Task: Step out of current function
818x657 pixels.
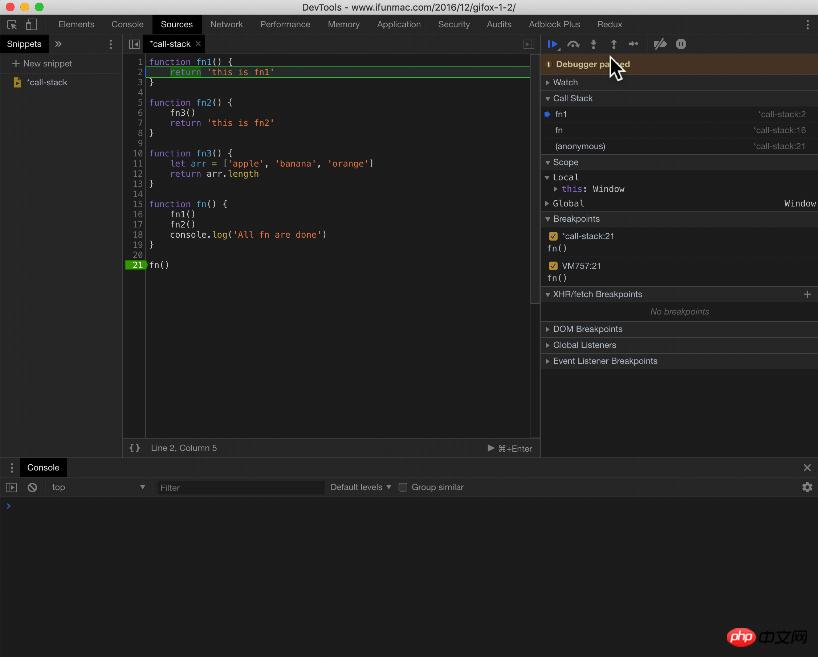Action: (x=613, y=44)
